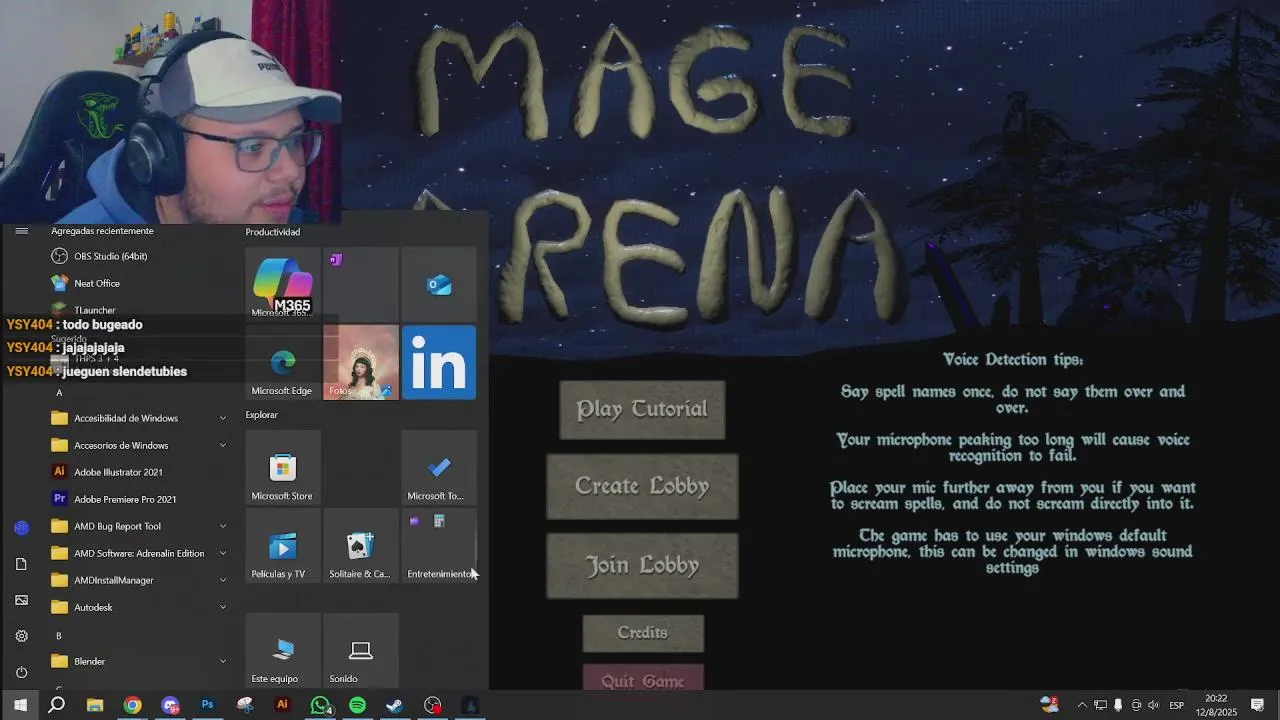Switch ESP keyboard language indicator
Image resolution: width=1280 pixels, height=720 pixels.
[x=1177, y=705]
